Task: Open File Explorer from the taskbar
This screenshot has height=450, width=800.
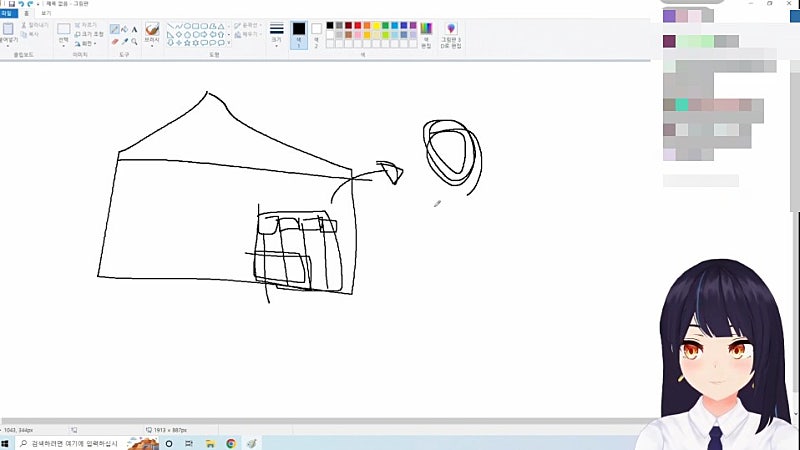Action: [210, 443]
